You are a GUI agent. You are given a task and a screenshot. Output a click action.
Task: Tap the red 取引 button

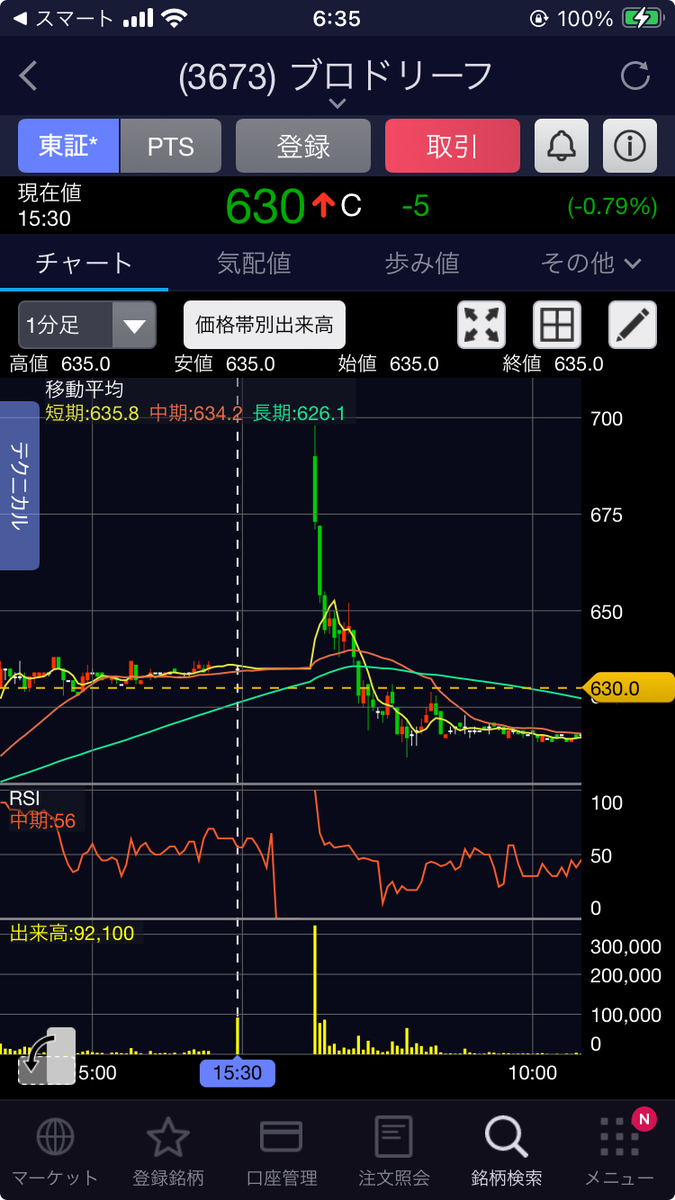452,146
